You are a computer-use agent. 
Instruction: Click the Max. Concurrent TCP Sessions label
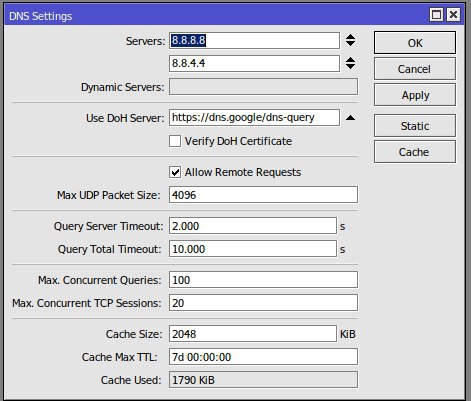point(87,303)
